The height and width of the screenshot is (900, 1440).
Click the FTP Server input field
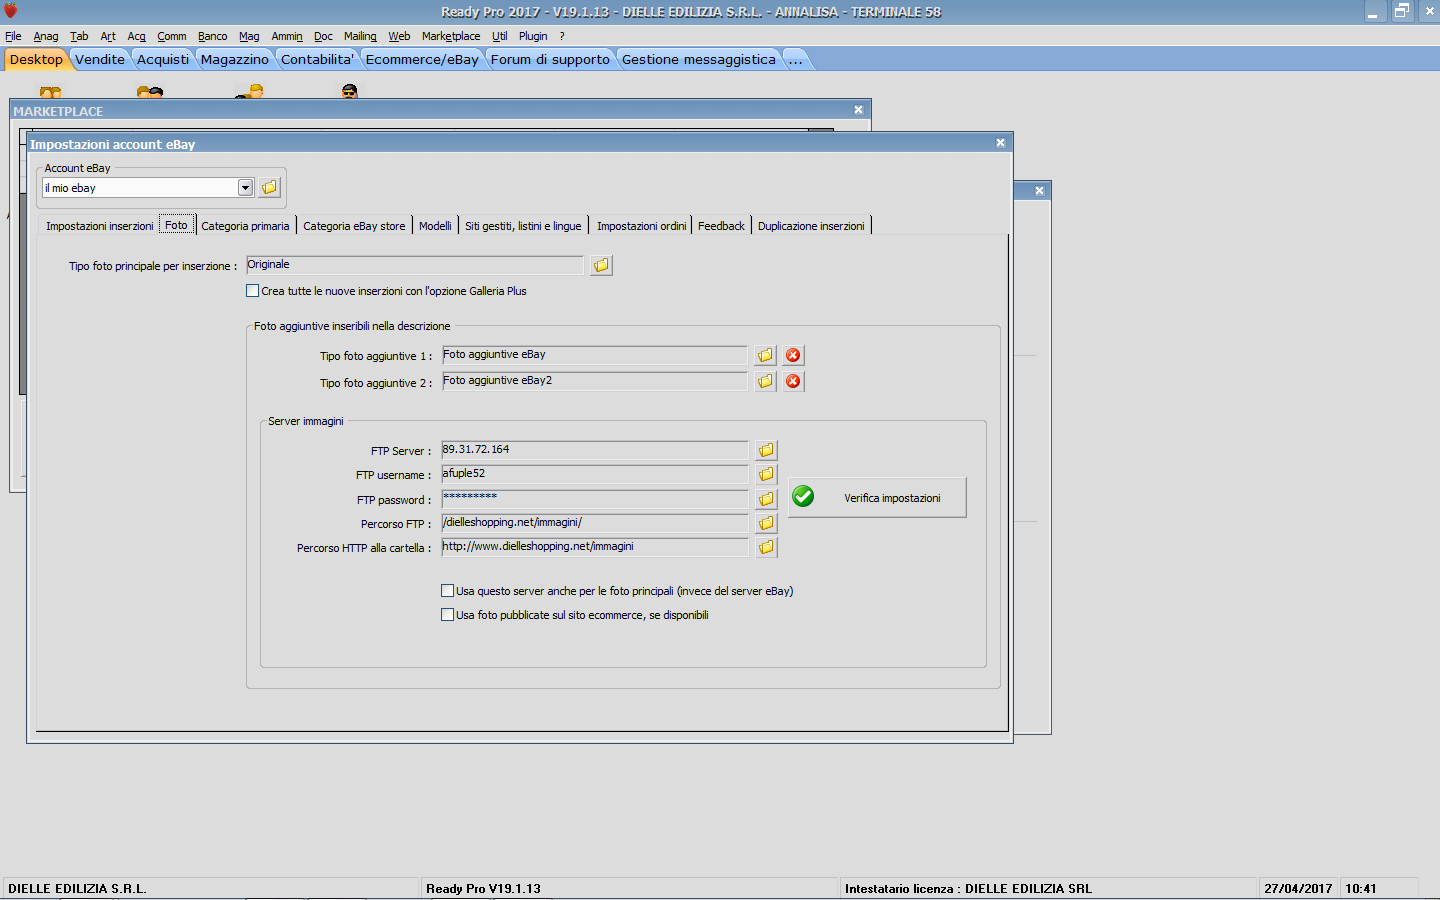(x=594, y=450)
